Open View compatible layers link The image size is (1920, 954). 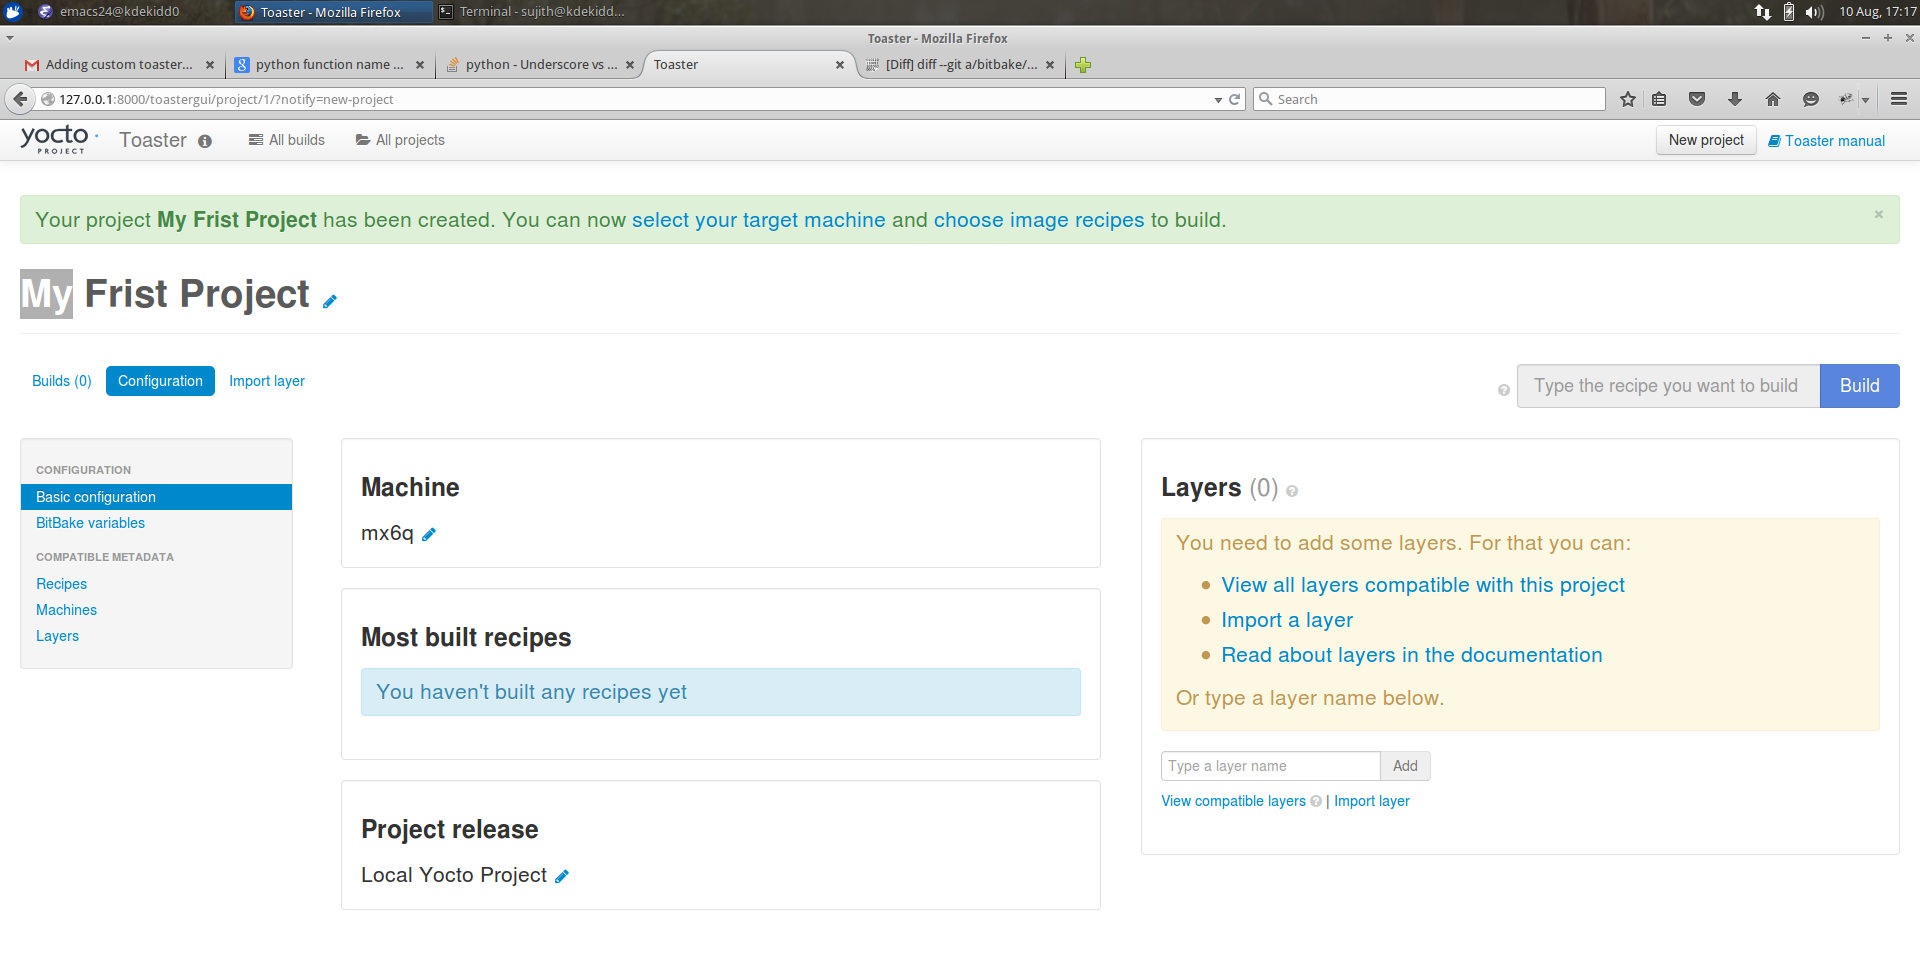pyautogui.click(x=1233, y=801)
